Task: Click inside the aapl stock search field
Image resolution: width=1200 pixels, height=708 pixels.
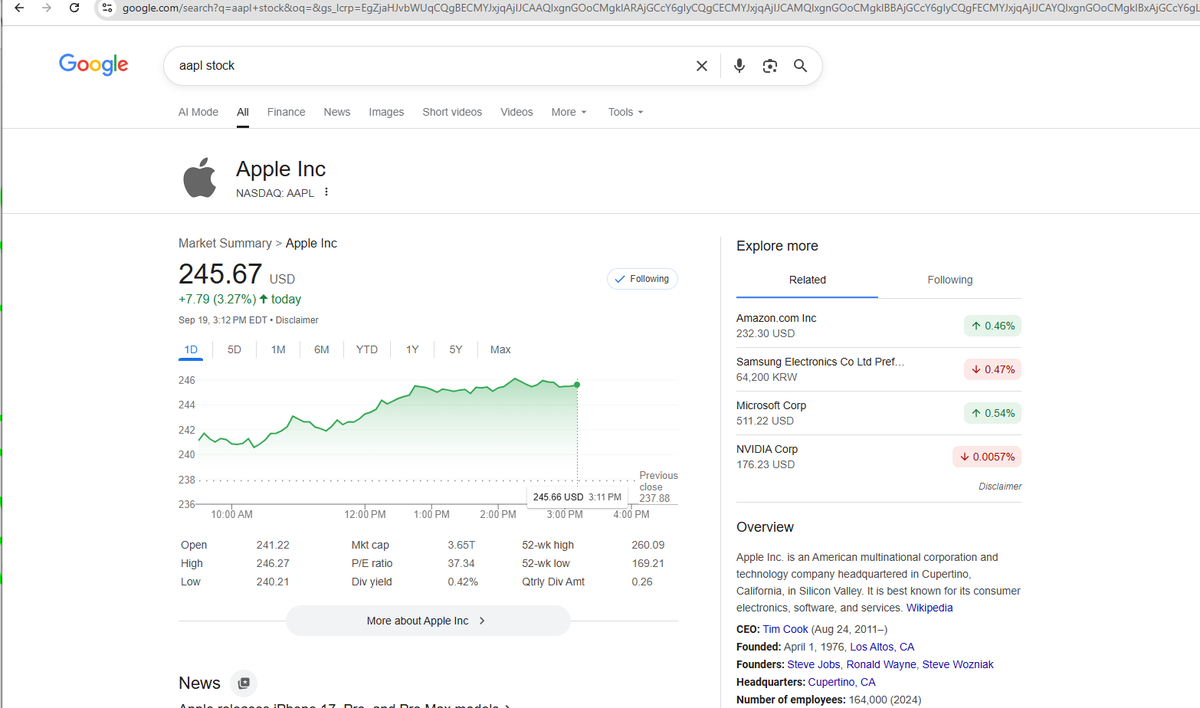Action: [x=430, y=66]
